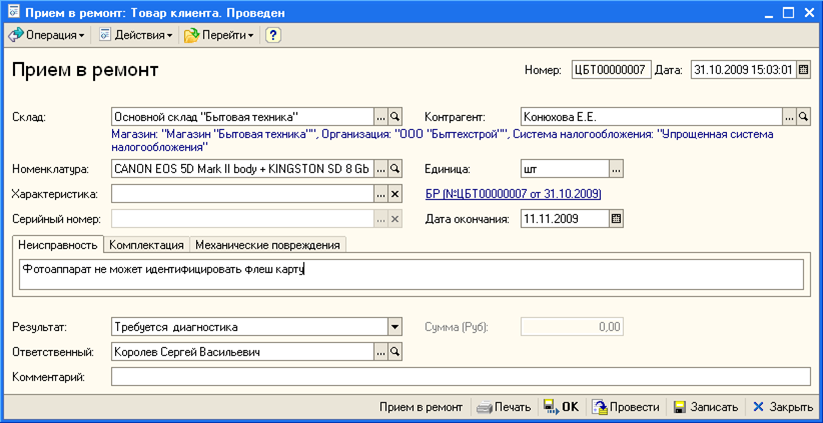This screenshot has width=823, height=423.
Task: Click the window document icon in title bar
Action: tap(14, 13)
